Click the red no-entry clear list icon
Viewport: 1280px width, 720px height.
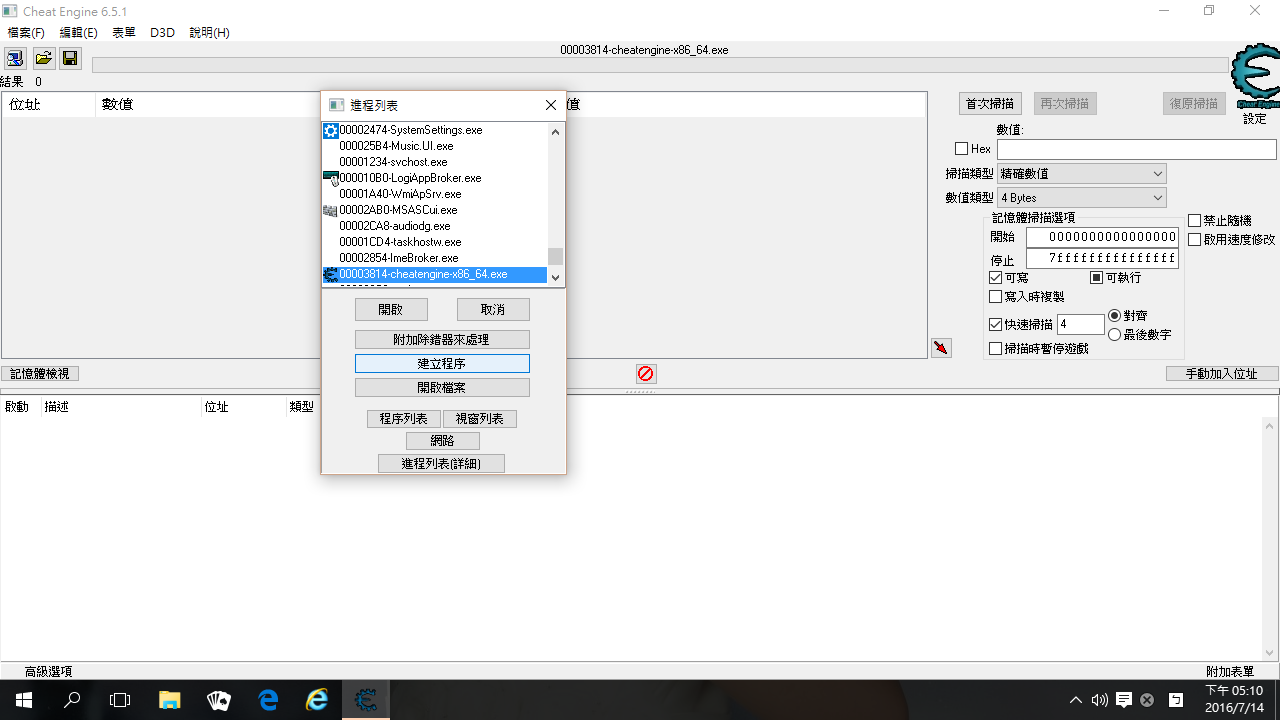[646, 373]
